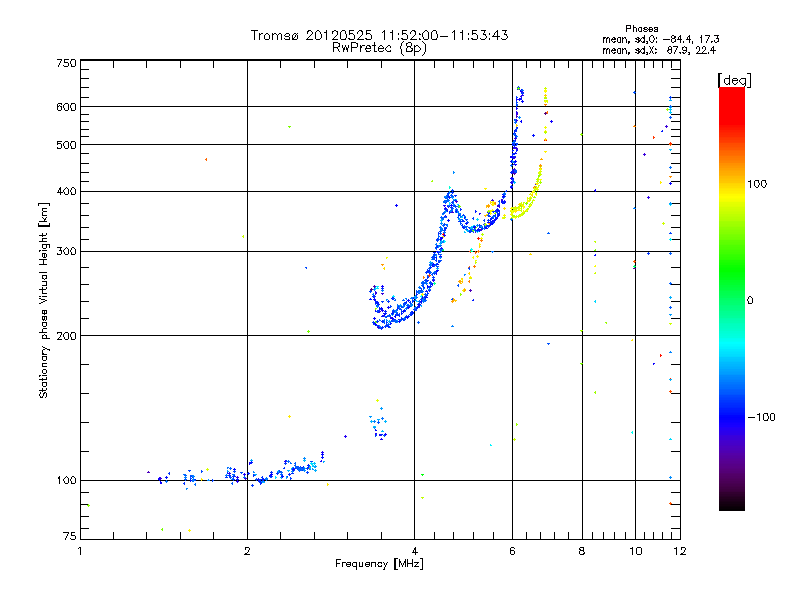
Task: Click the blue E-layer echo cluster near 100 km
Action: point(242,472)
